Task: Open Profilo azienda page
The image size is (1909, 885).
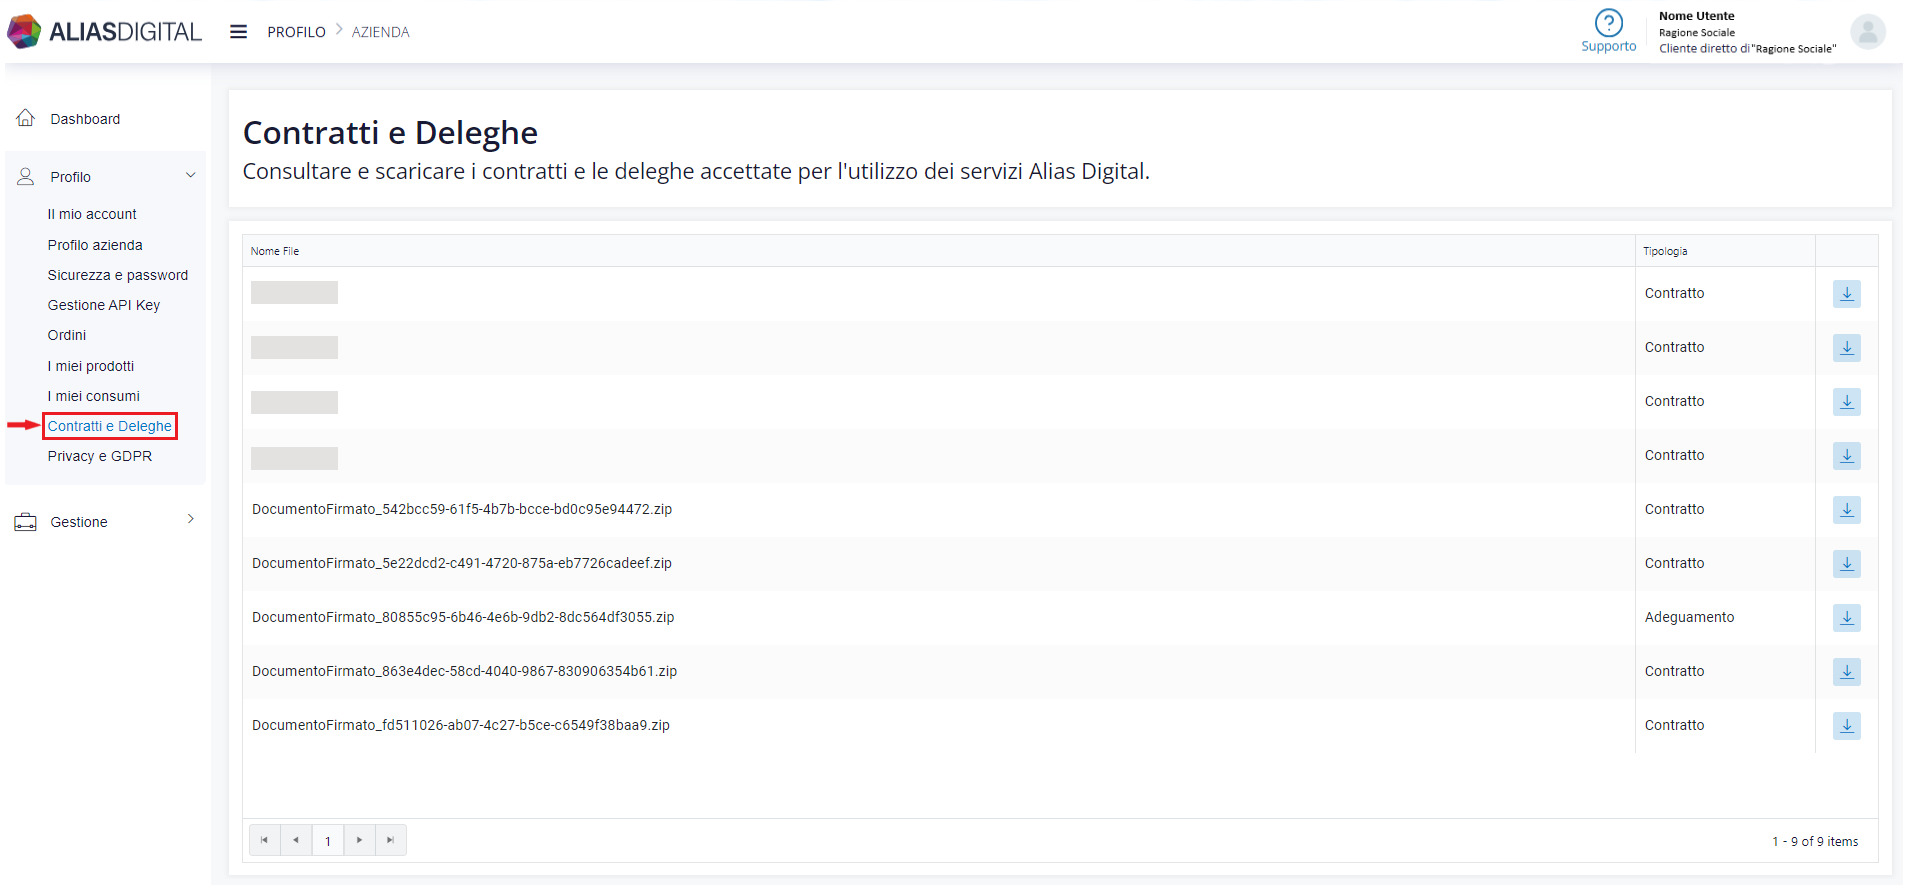Action: (95, 245)
